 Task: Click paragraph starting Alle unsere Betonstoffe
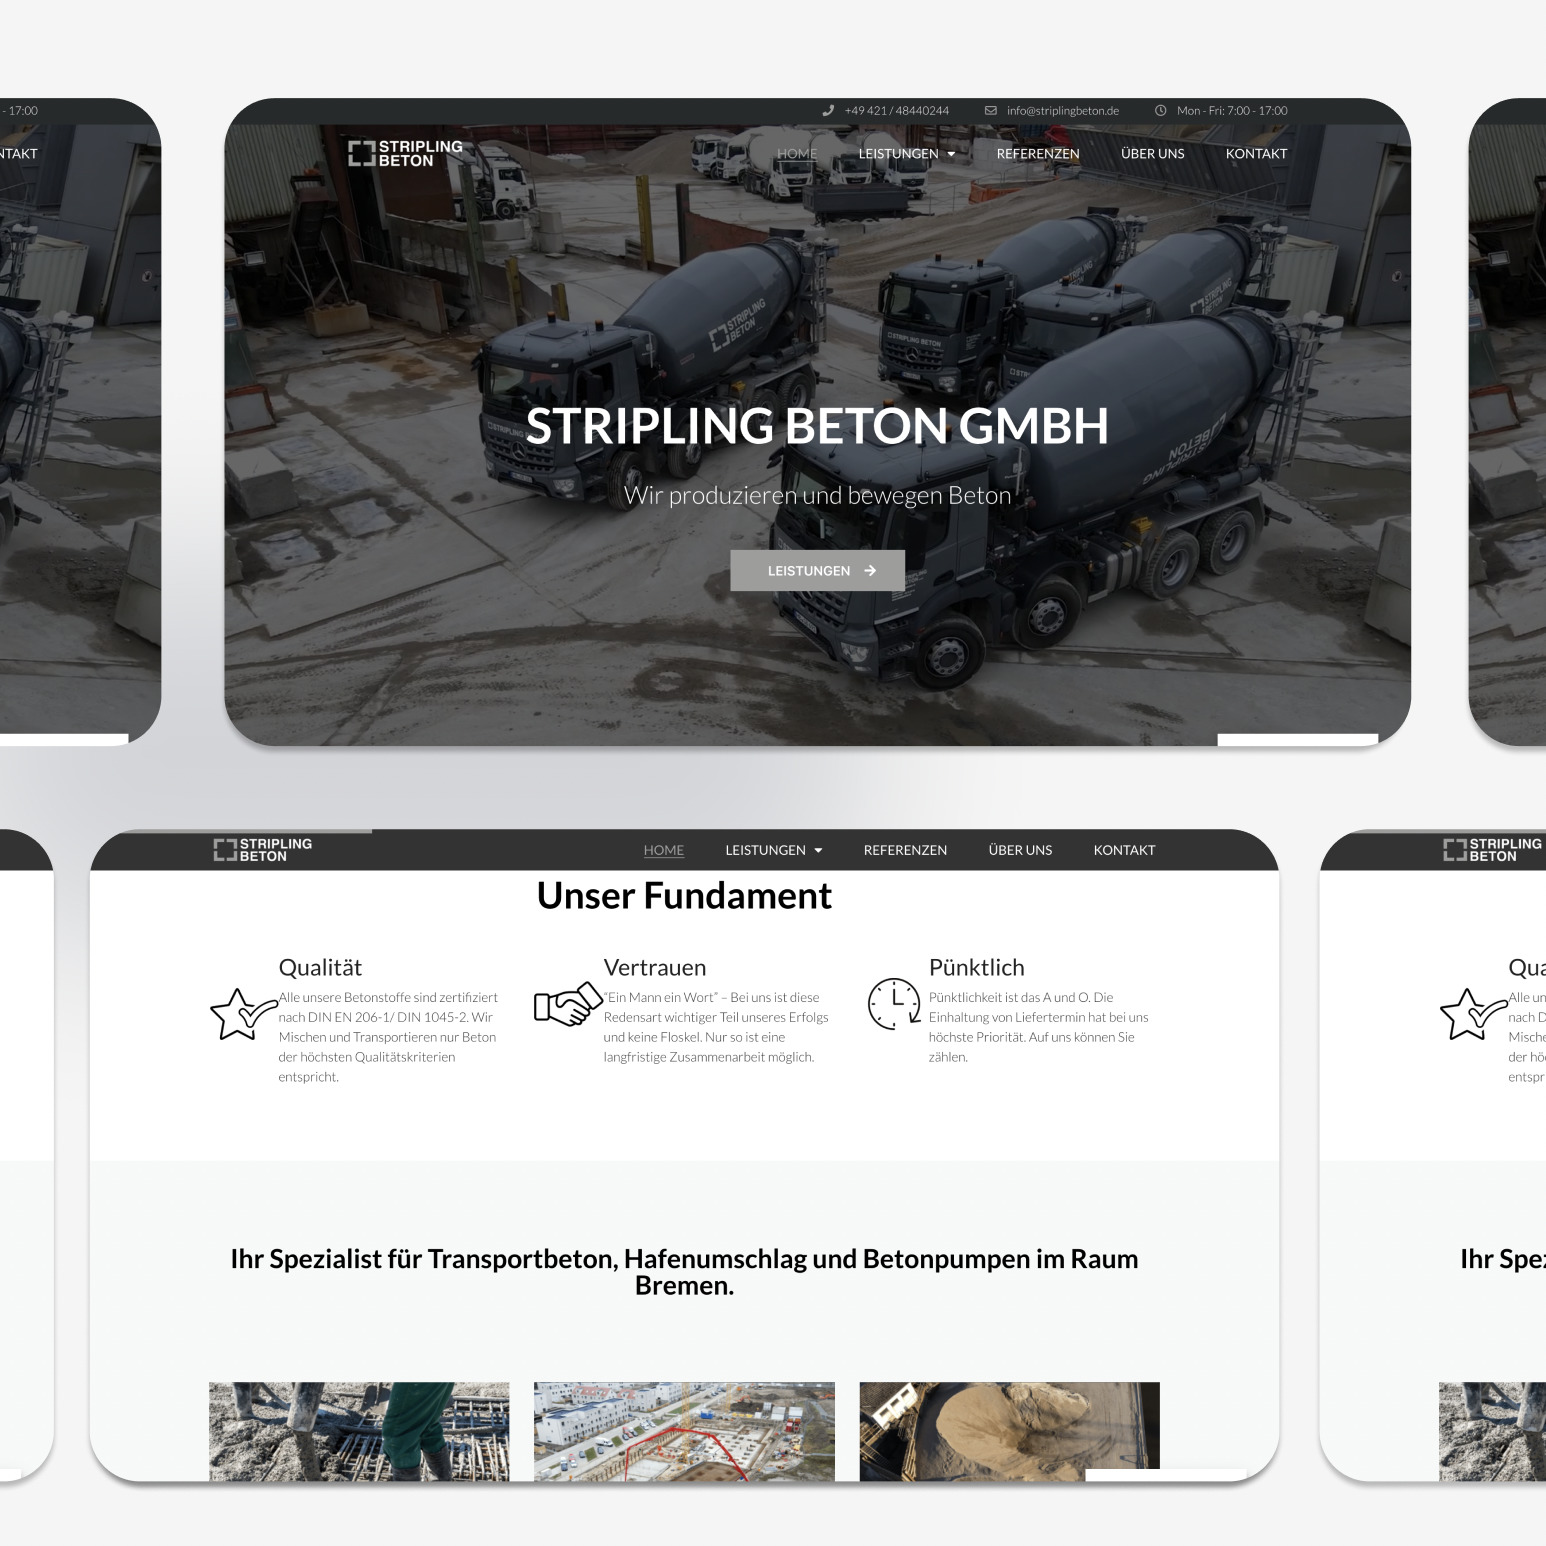tap(388, 1037)
